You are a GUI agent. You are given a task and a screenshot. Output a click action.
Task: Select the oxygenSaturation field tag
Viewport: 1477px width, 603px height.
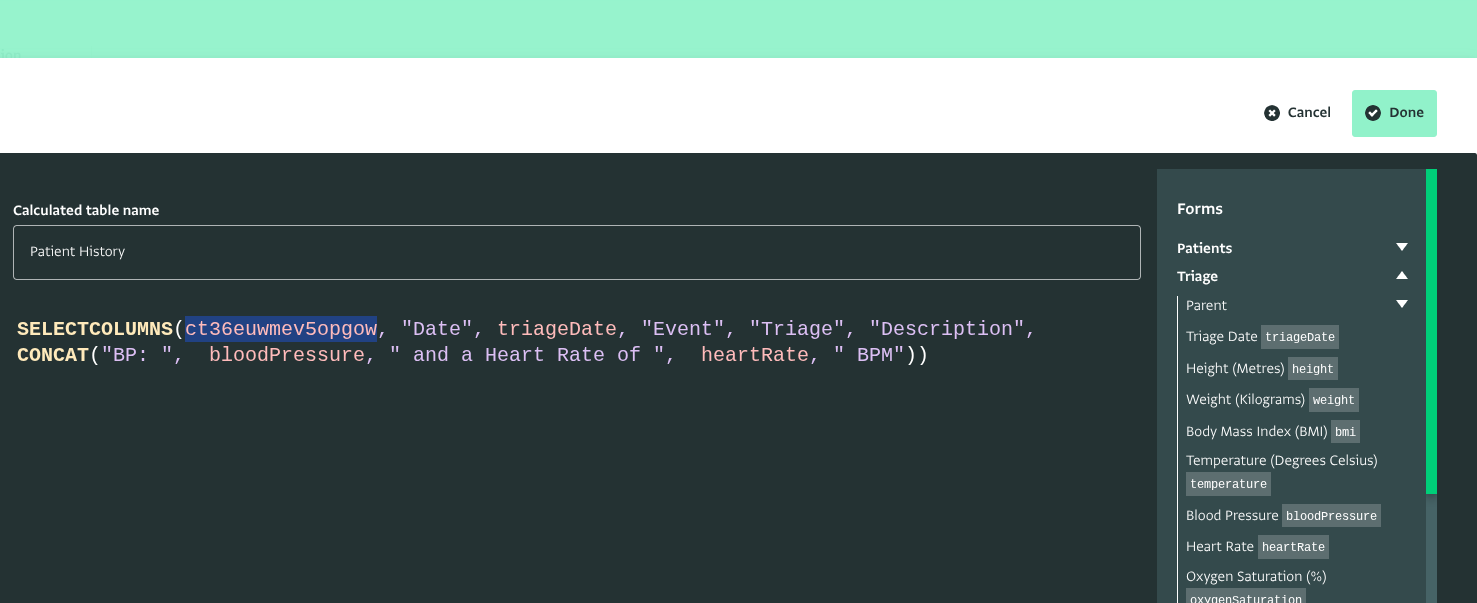pyautogui.click(x=1245, y=598)
